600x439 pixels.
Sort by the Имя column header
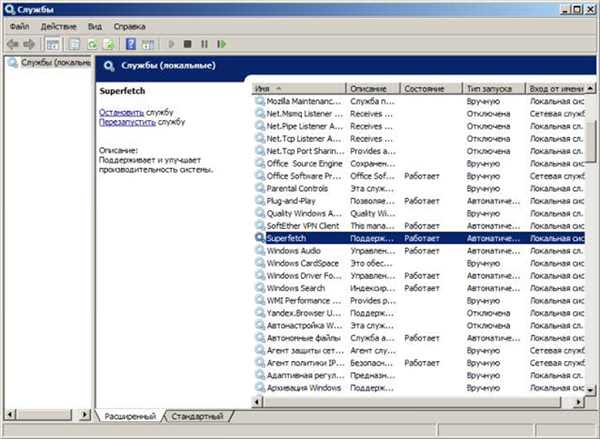(299, 89)
